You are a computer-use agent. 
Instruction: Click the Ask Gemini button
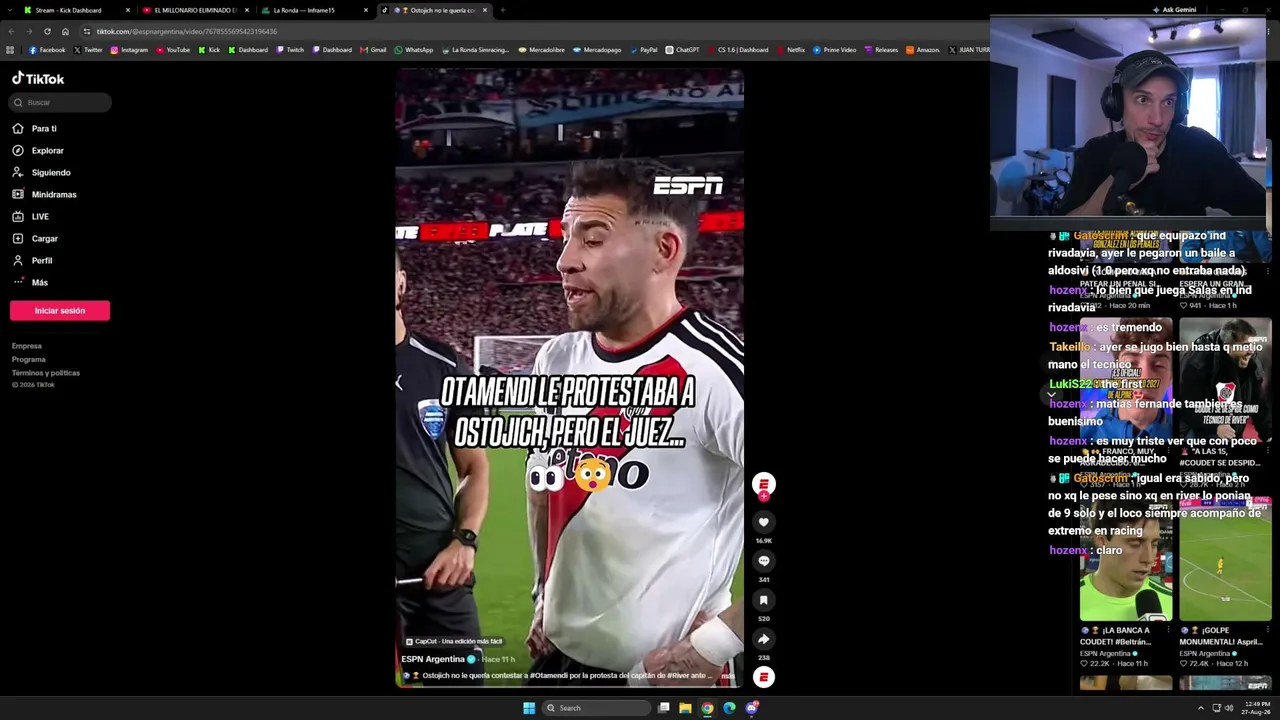coord(1174,10)
